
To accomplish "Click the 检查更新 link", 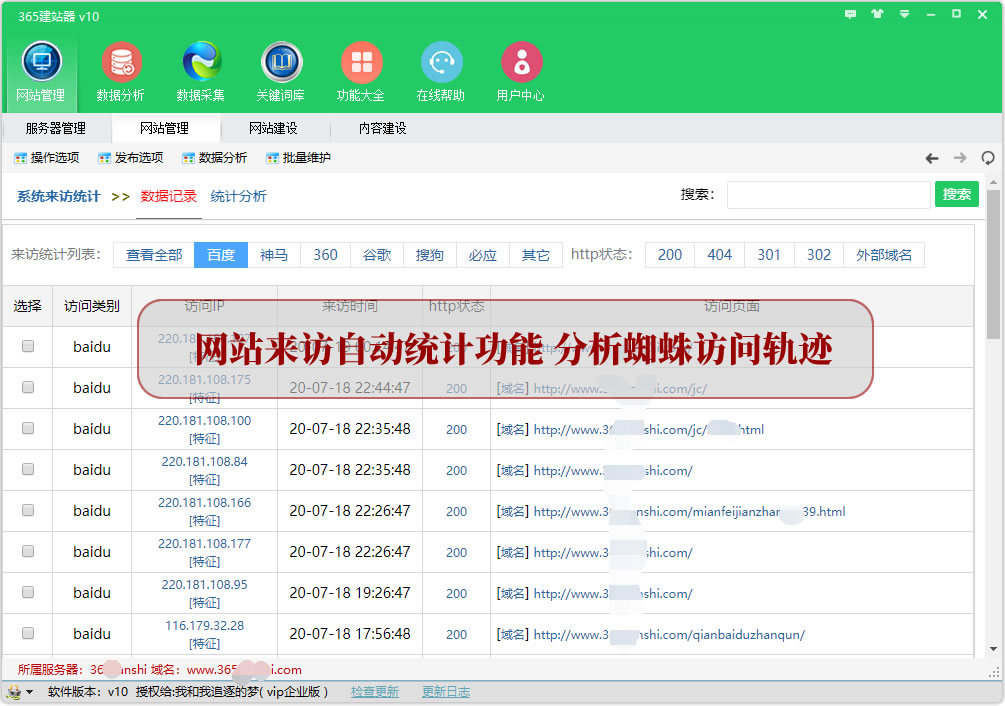I will click(375, 692).
